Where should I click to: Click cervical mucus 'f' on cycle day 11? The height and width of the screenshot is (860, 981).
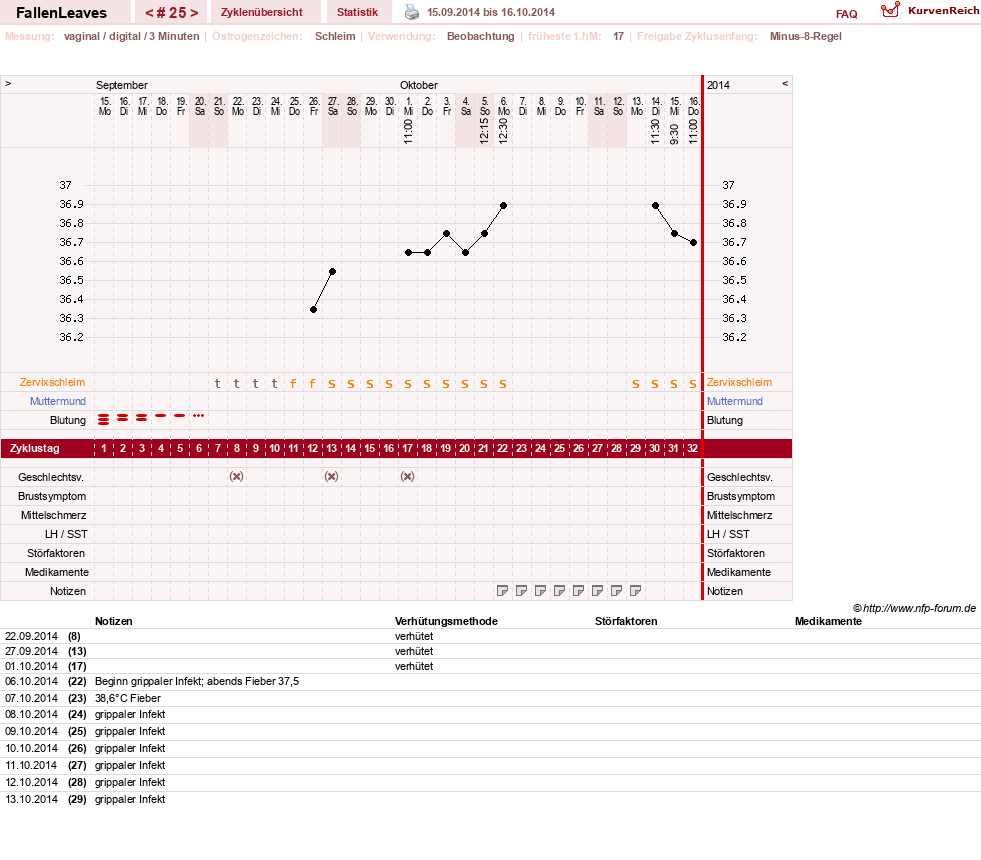[x=293, y=383]
